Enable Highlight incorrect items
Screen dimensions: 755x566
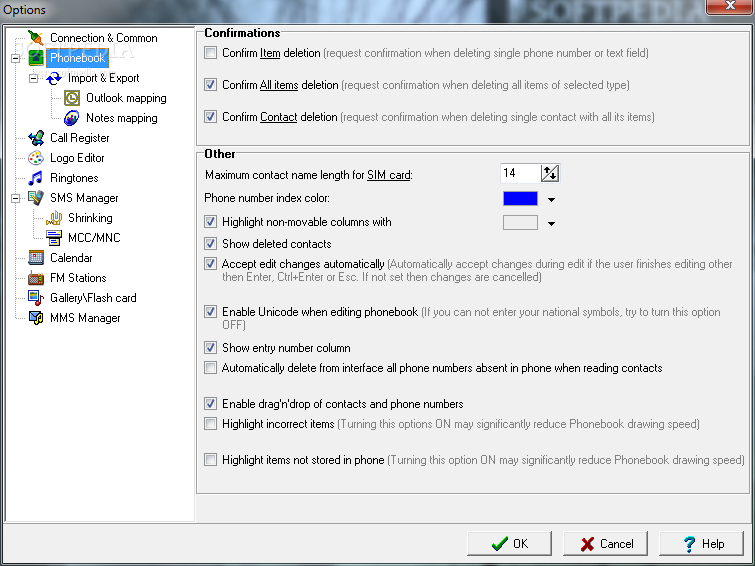click(210, 424)
